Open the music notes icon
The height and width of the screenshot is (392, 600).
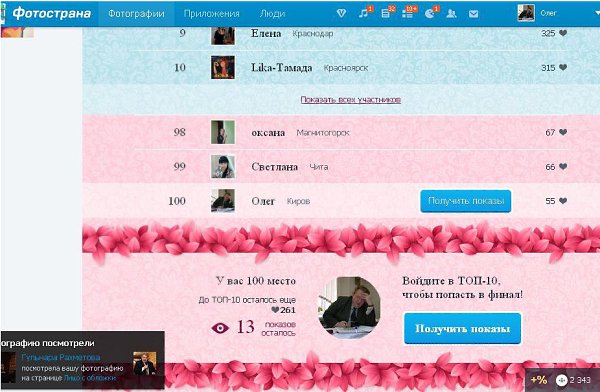pyautogui.click(x=364, y=13)
